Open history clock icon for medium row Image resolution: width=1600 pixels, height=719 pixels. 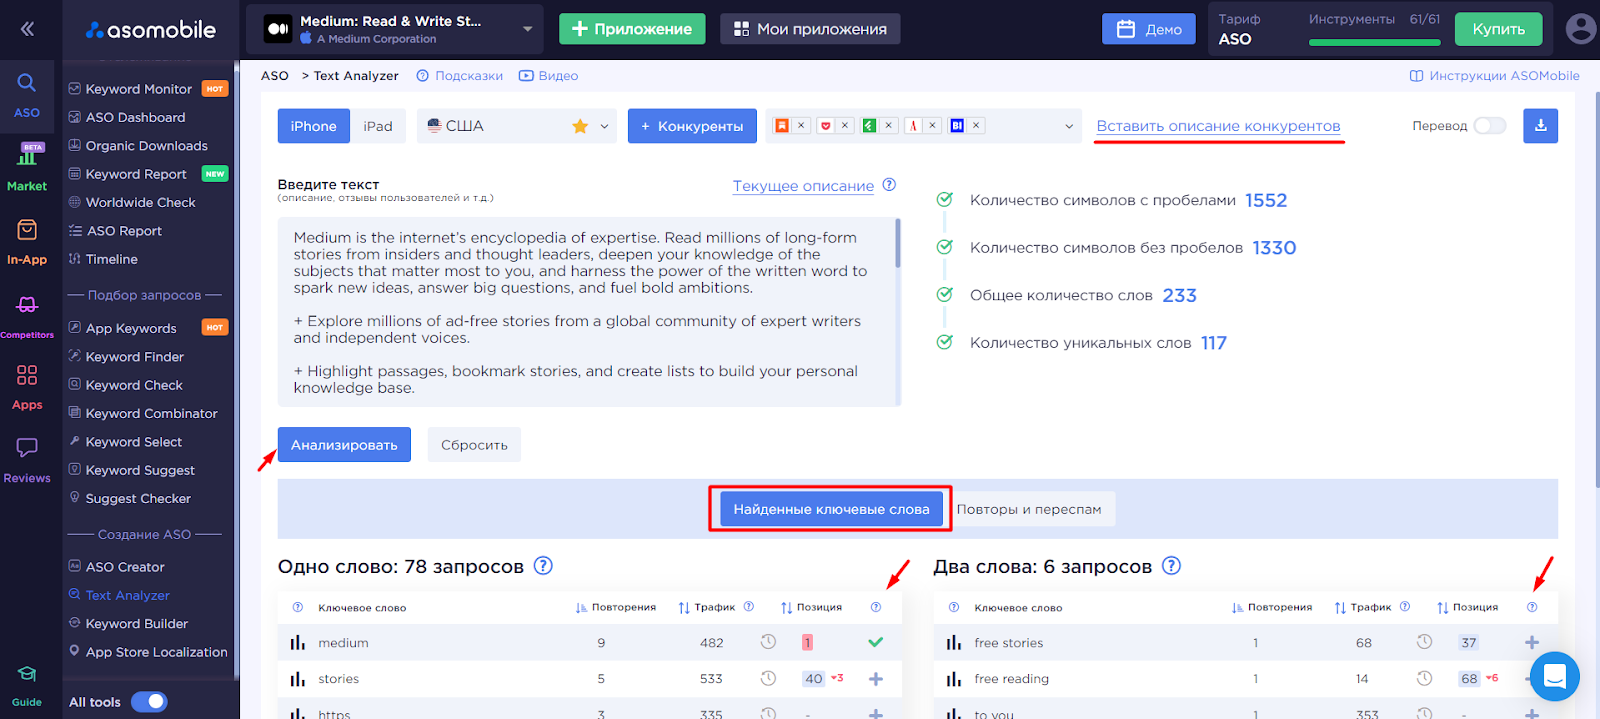point(768,642)
